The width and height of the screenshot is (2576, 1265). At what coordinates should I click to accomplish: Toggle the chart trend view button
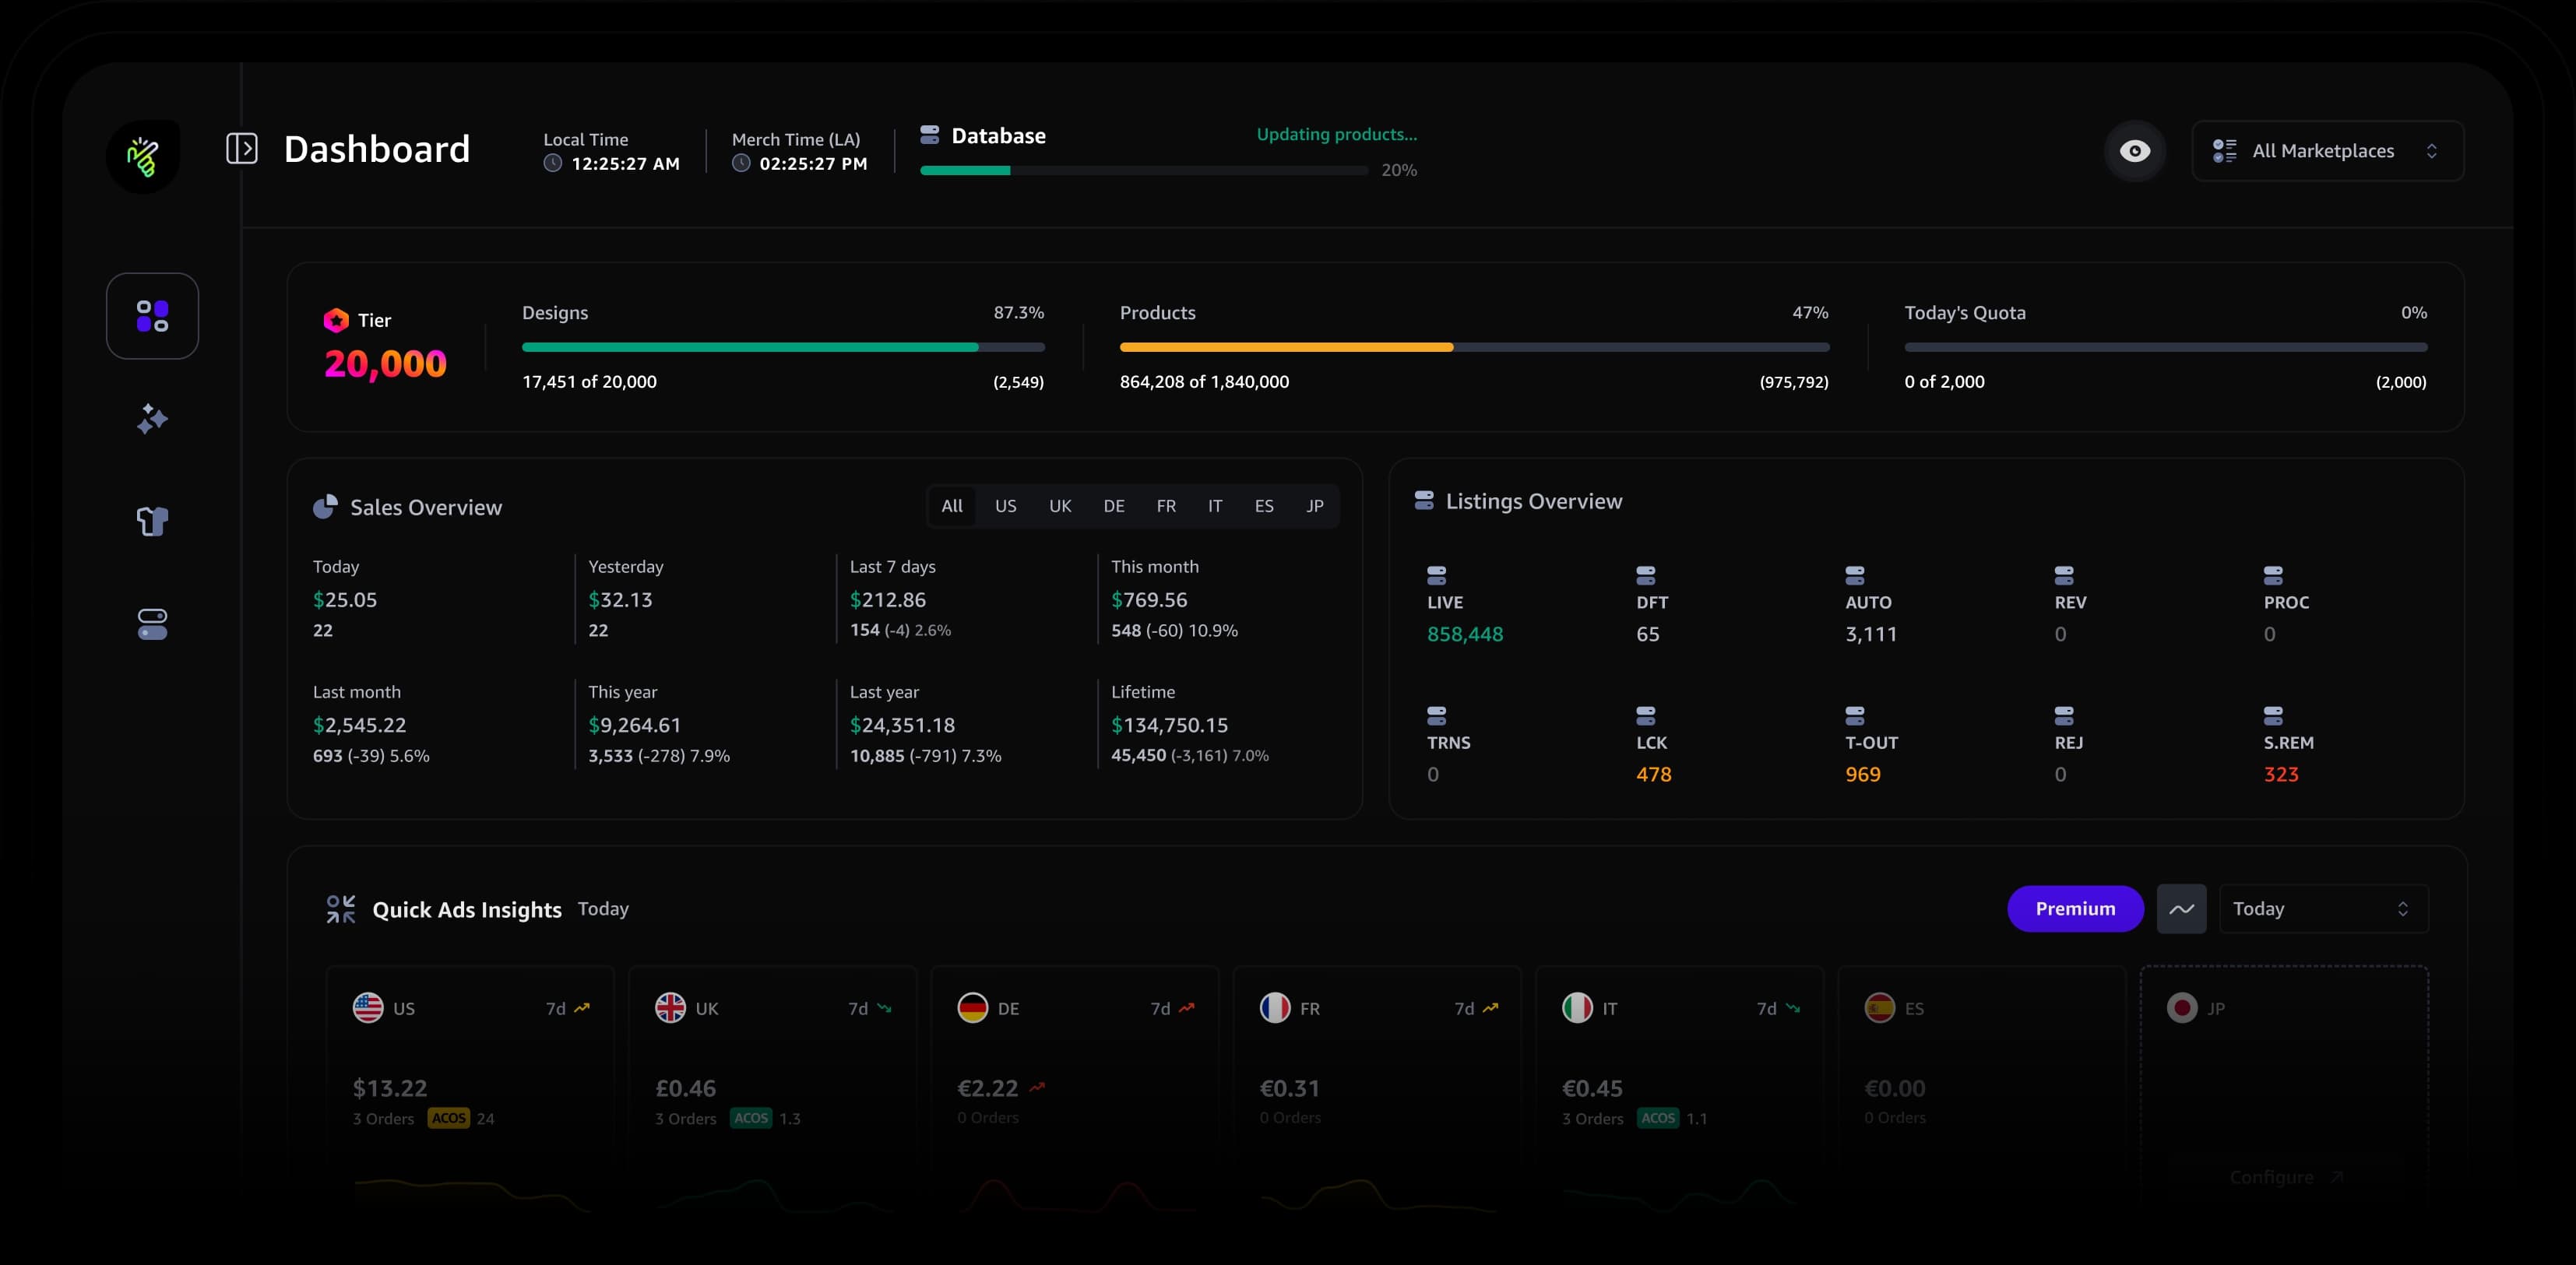(x=2182, y=909)
